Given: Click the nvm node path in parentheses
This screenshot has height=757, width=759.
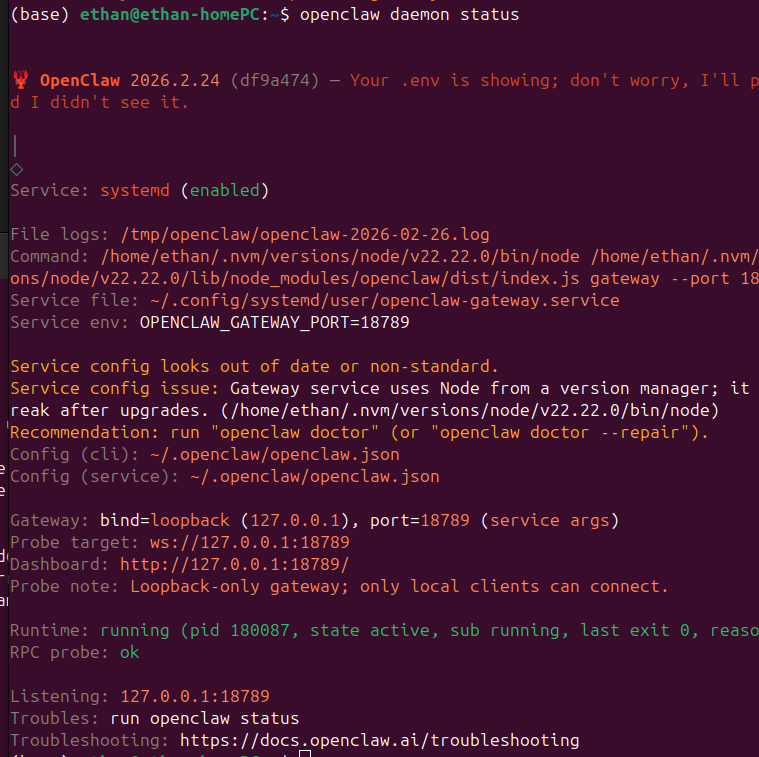Looking at the screenshot, I should point(469,410).
